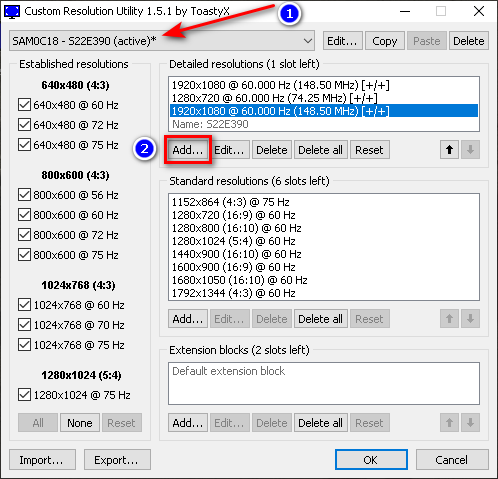The image size is (498, 479).
Task: Add a standard resolution
Action: 188,319
